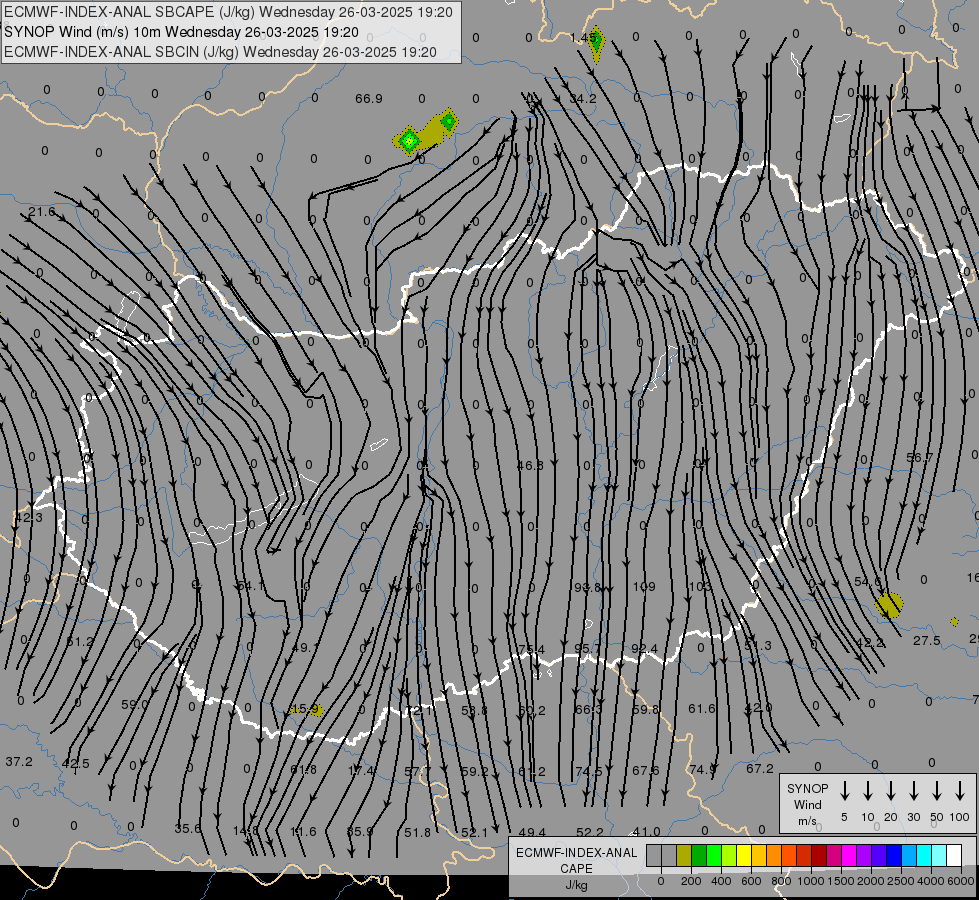The height and width of the screenshot is (900, 979).
Task: Click the 30 m/s wind arrow in legend
Action: 914,791
